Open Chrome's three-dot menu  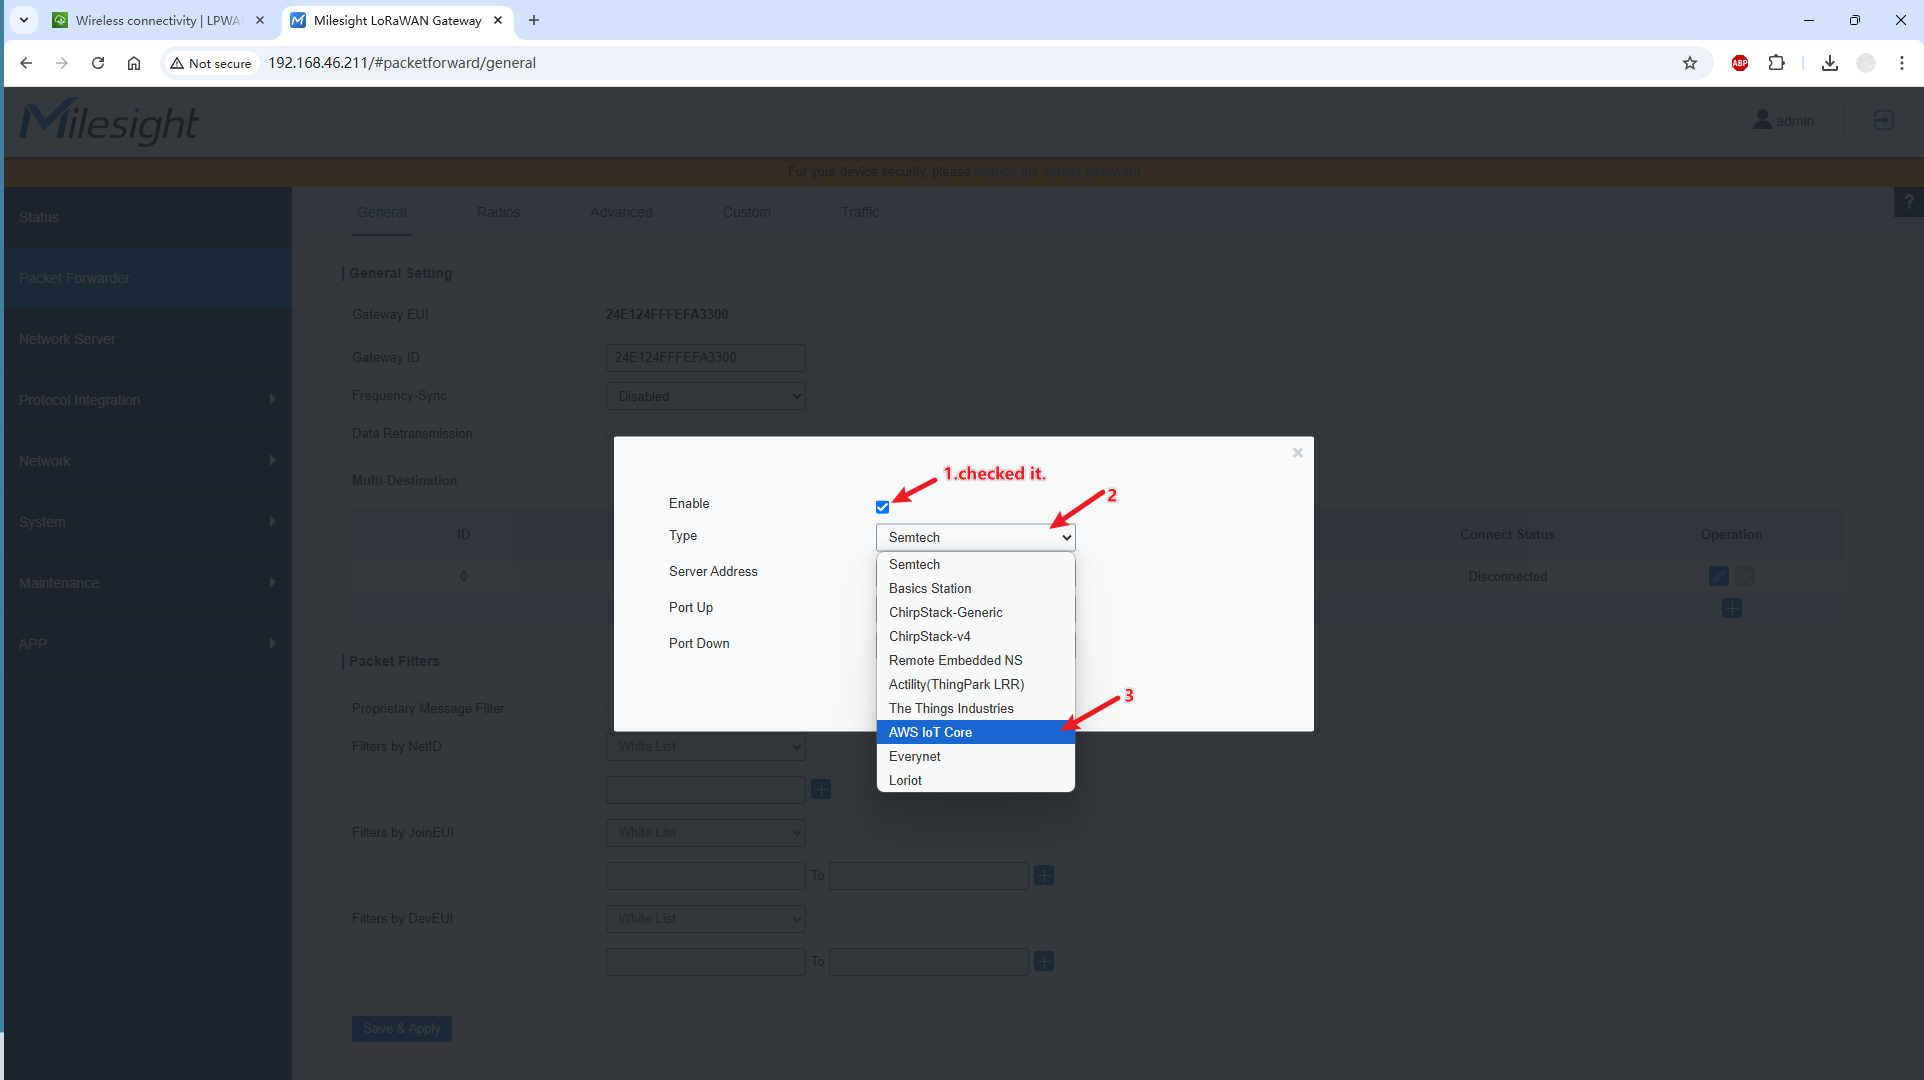pos(1902,63)
